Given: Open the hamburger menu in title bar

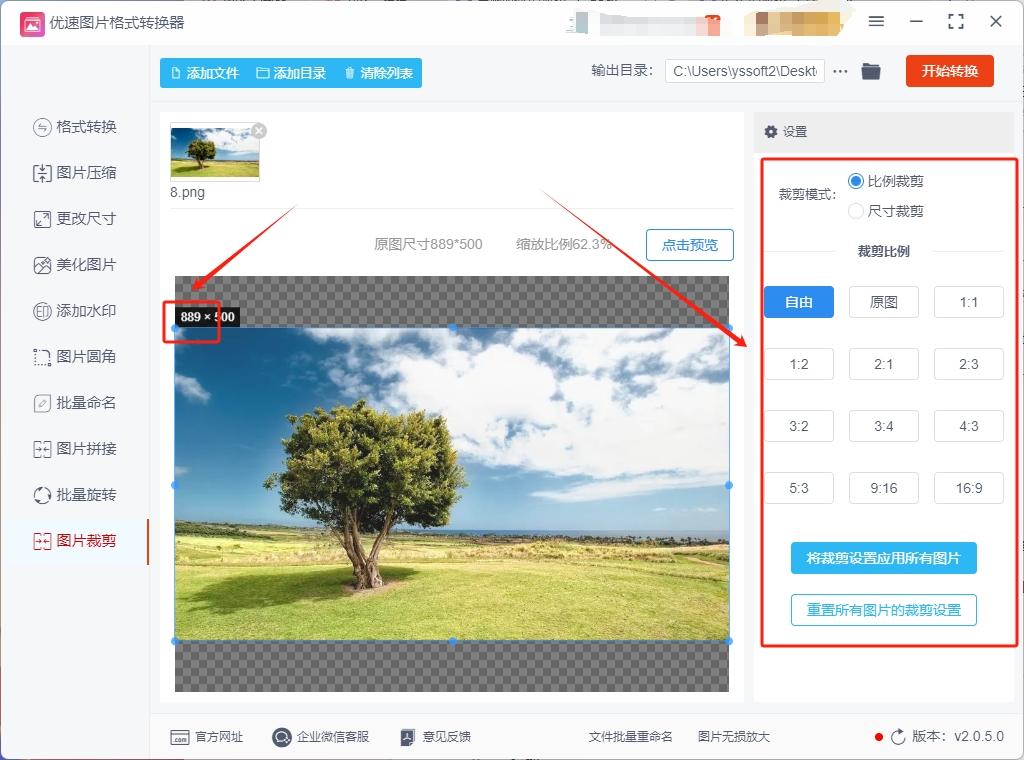Looking at the screenshot, I should tap(876, 22).
